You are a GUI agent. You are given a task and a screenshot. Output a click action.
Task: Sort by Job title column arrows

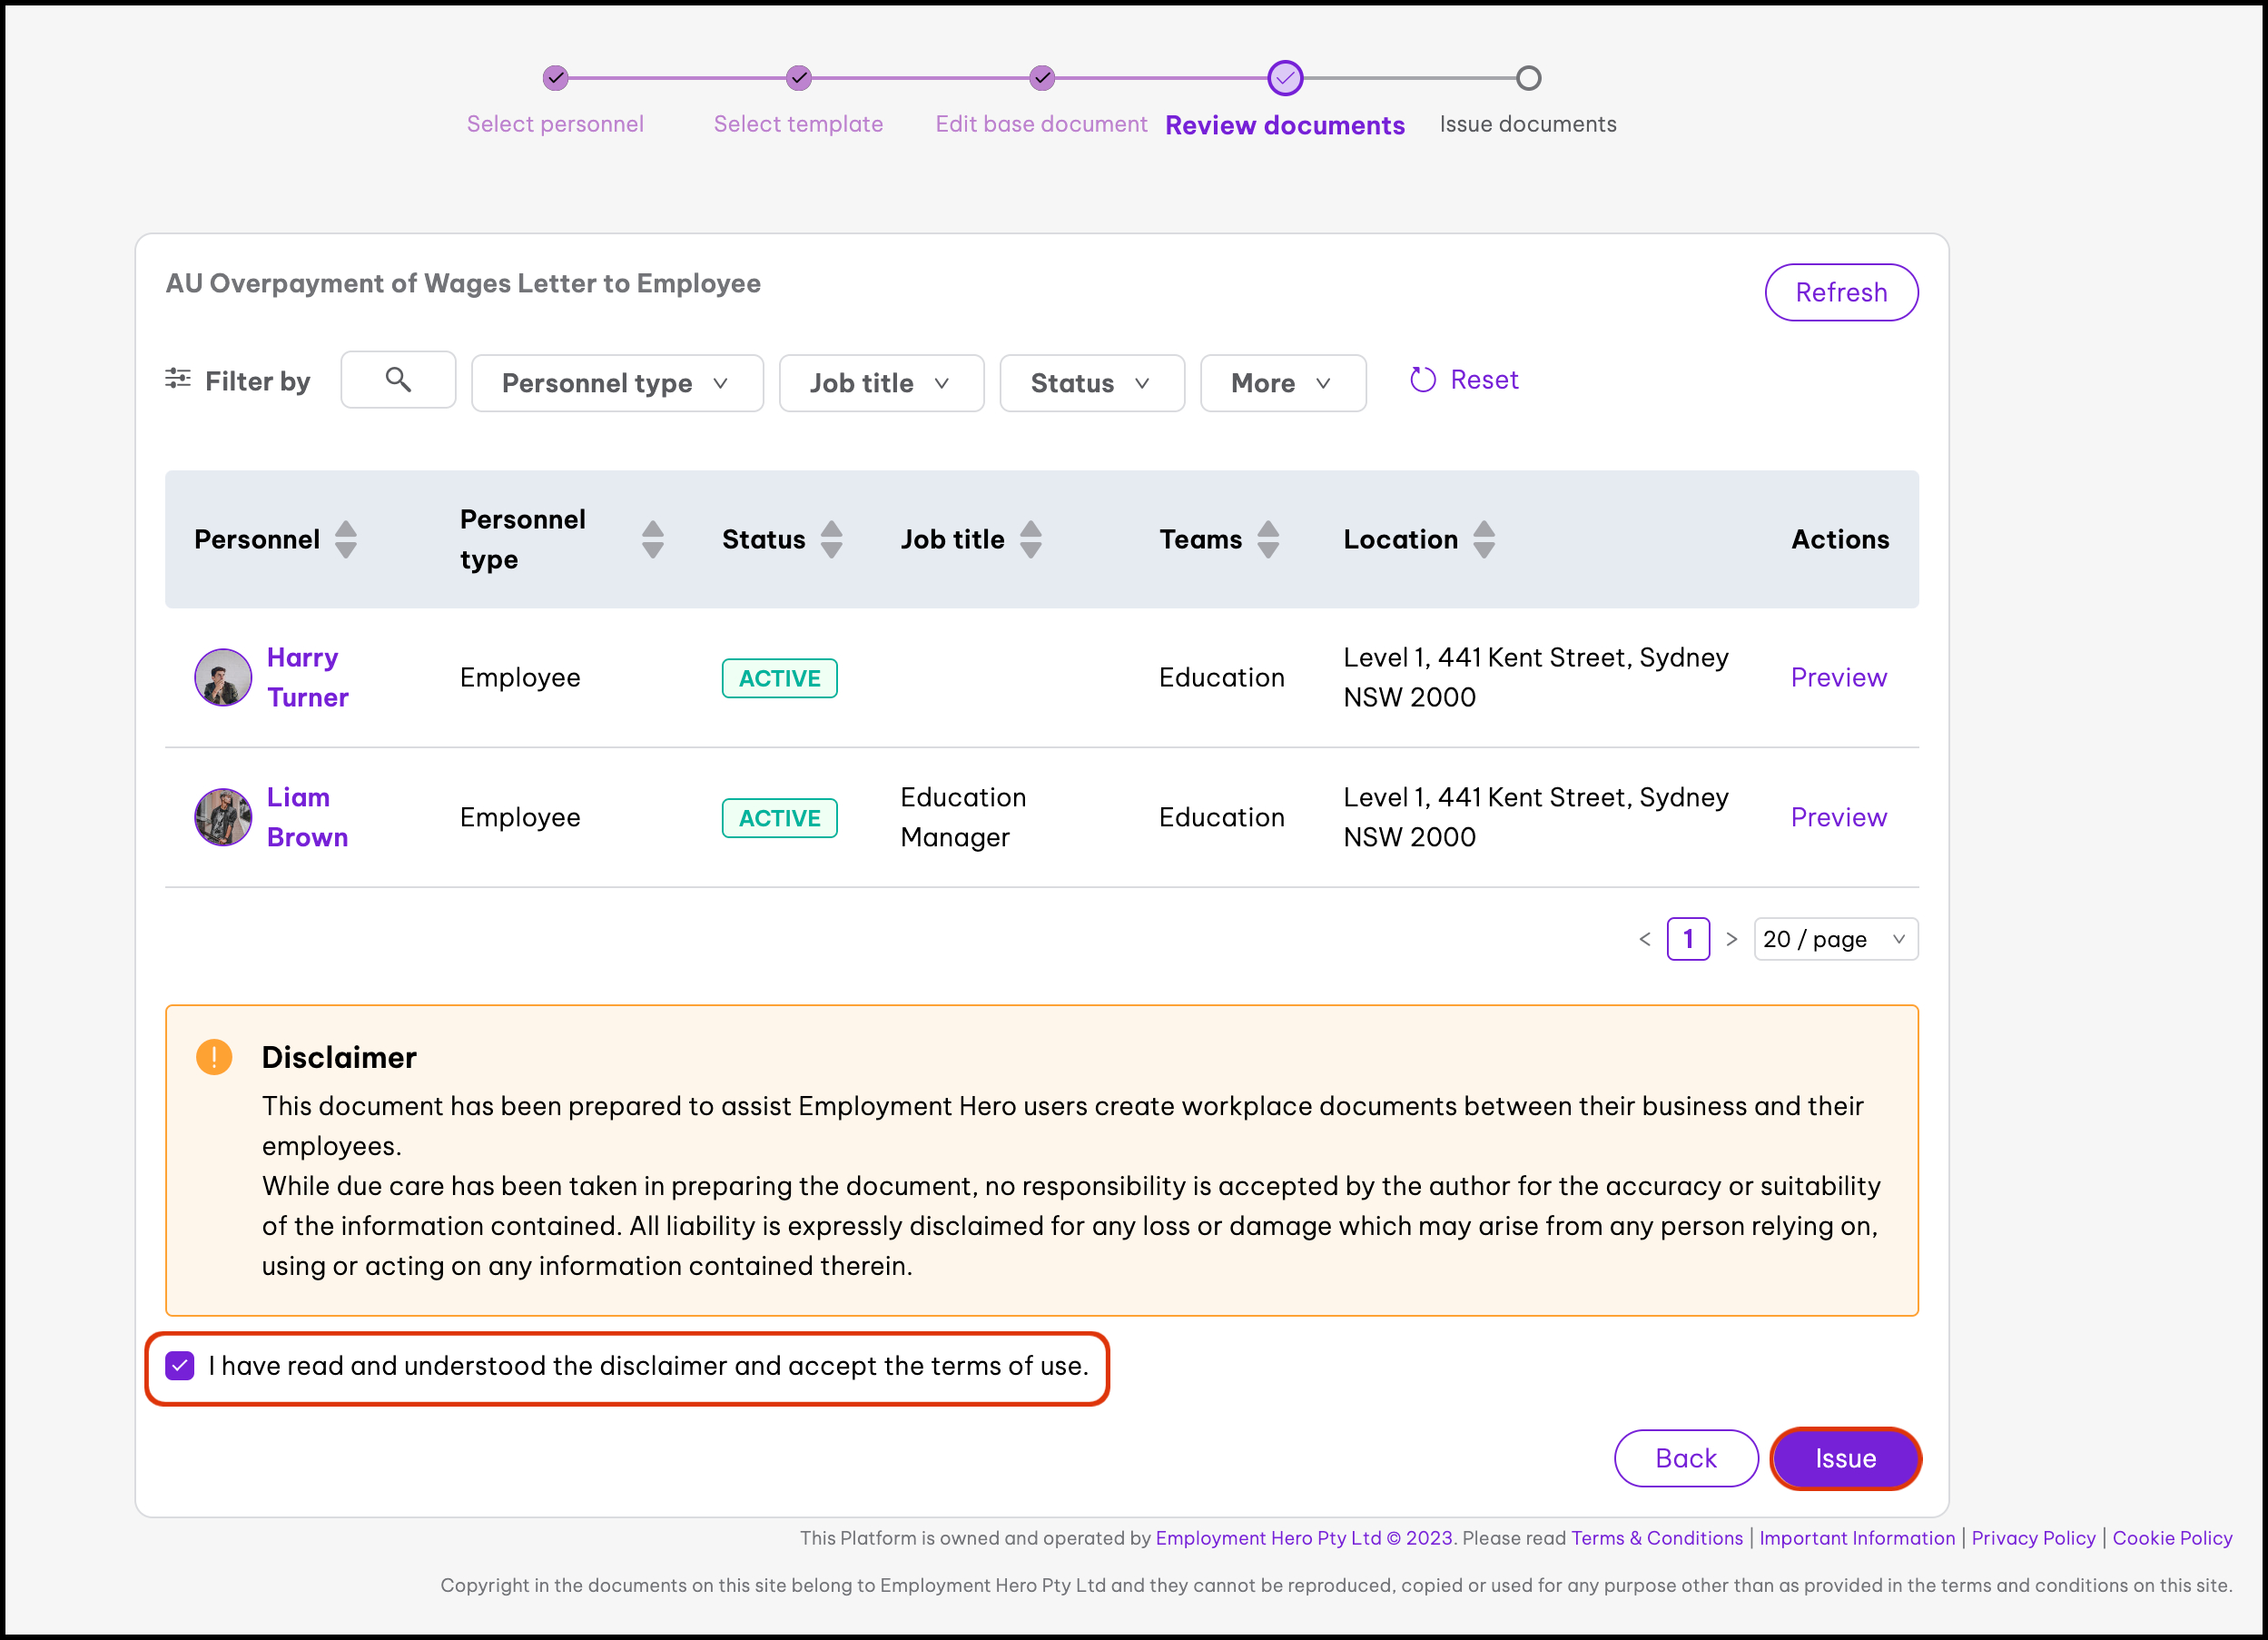(1030, 539)
